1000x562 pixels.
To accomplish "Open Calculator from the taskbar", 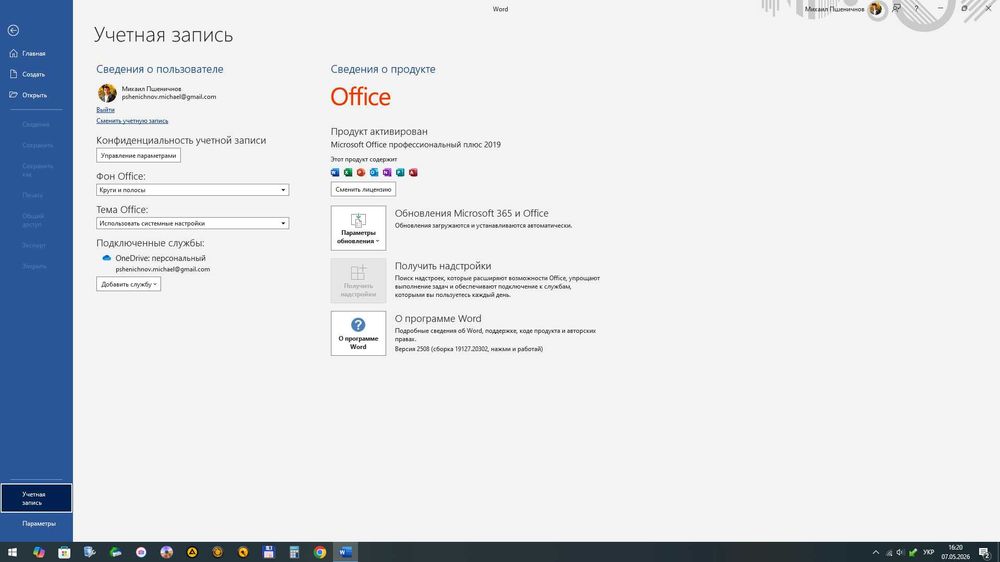I will point(294,552).
